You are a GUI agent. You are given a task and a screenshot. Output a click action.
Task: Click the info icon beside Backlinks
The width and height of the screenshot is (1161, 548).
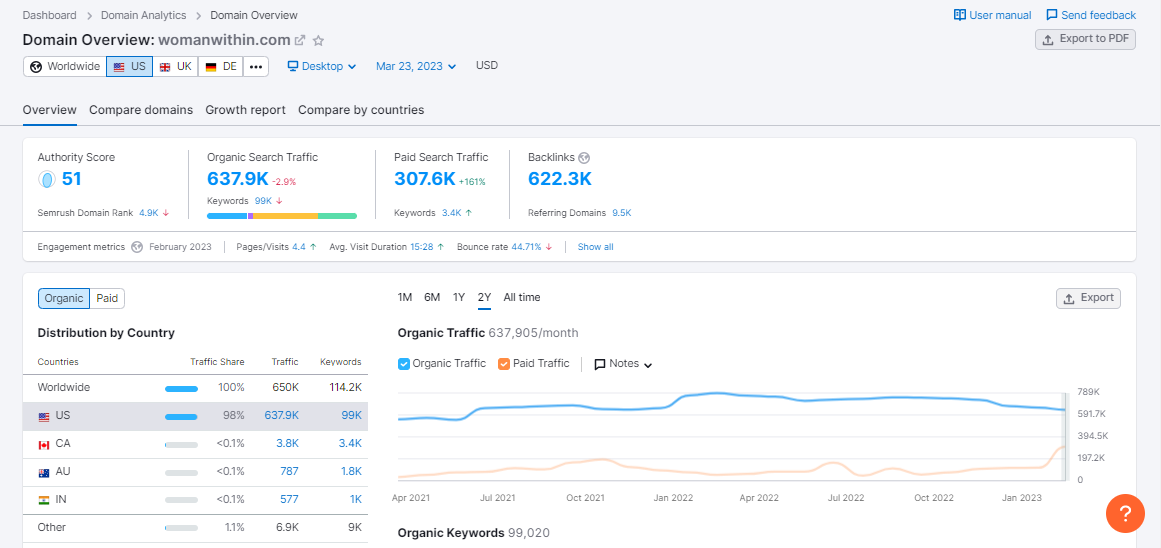[x=584, y=157]
